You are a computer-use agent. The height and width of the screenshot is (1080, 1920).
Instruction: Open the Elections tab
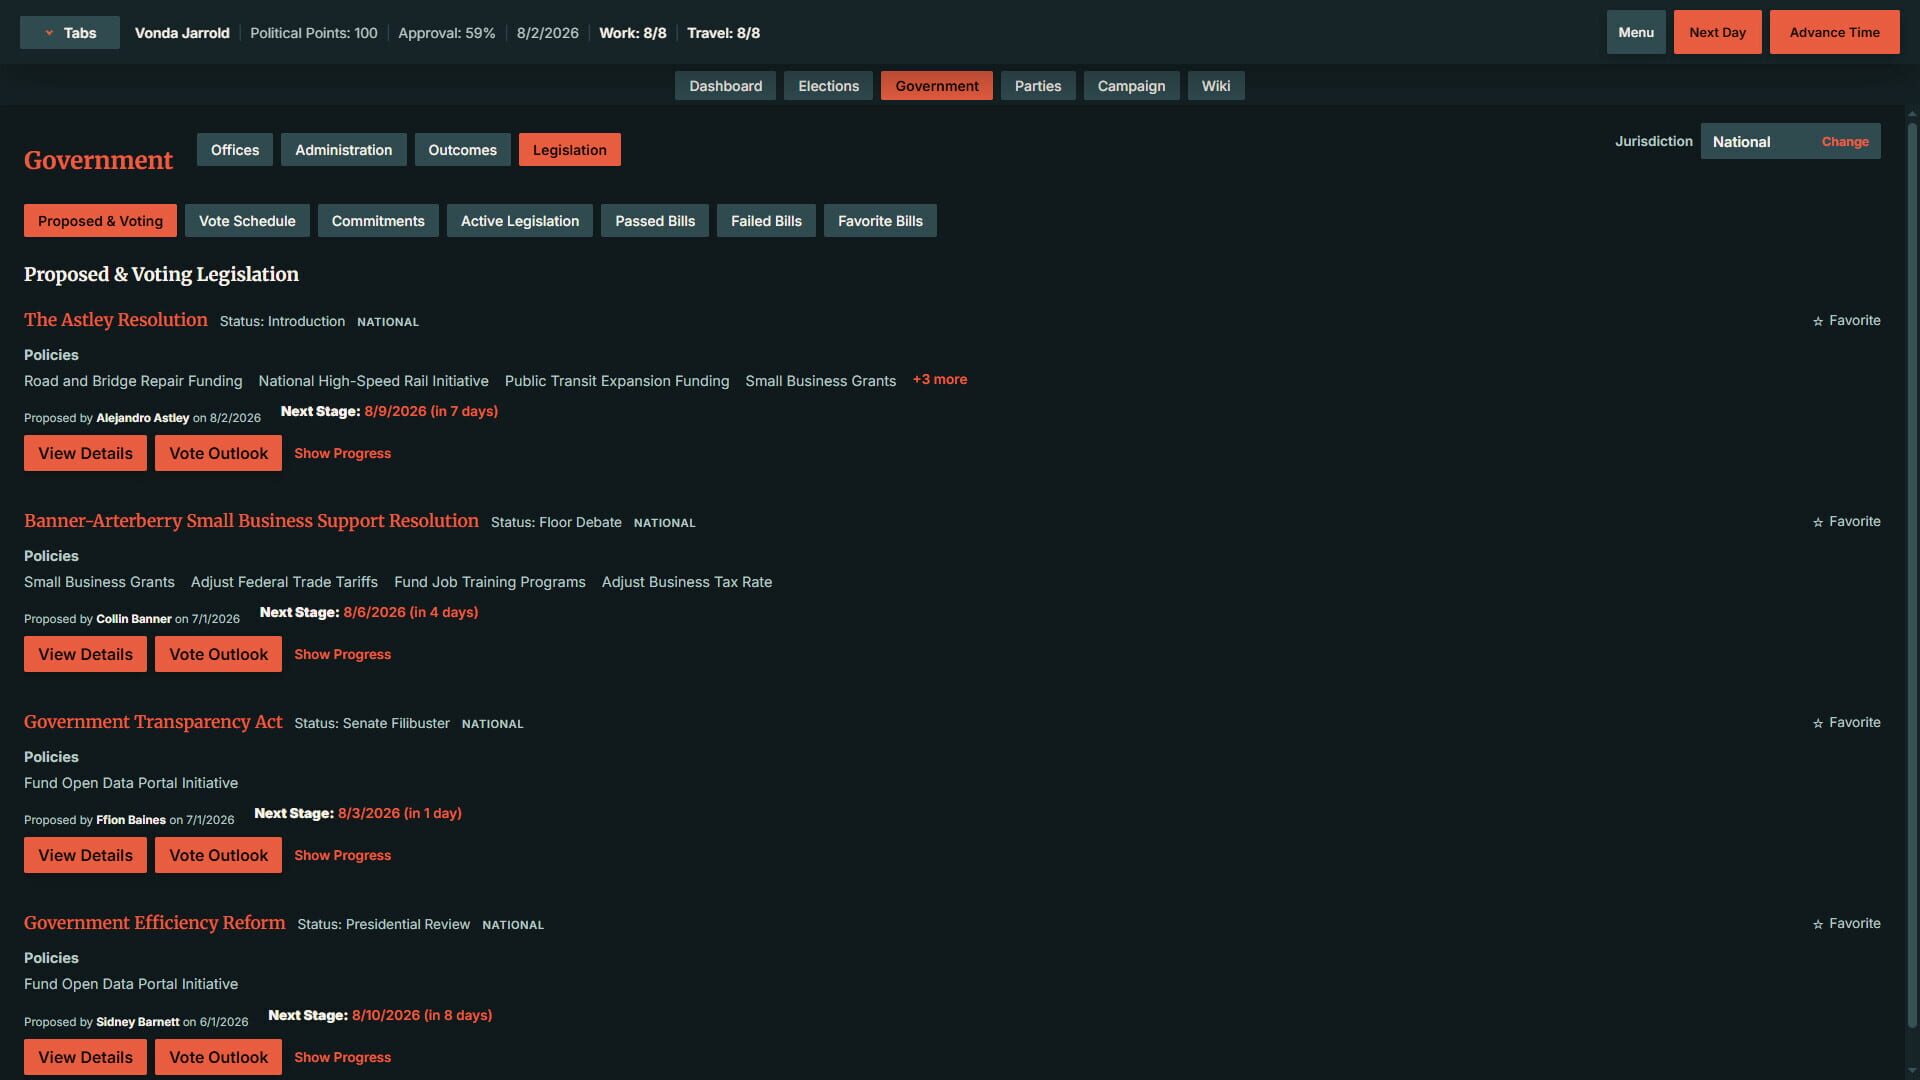tap(828, 86)
